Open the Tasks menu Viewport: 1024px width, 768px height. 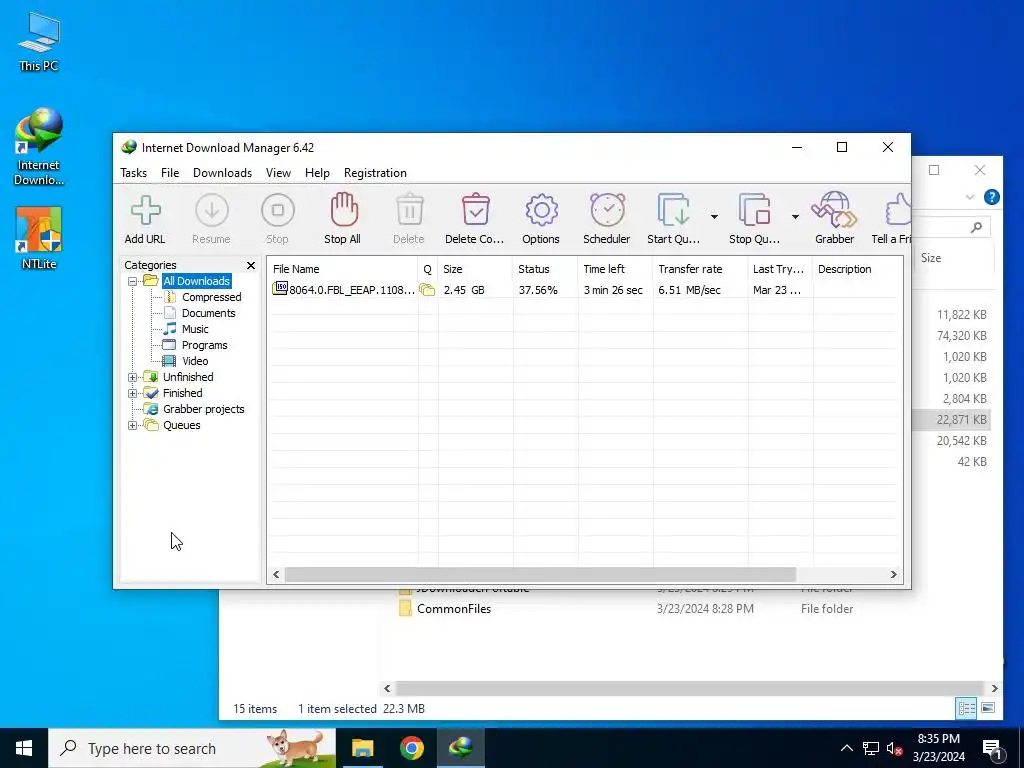pyautogui.click(x=133, y=173)
